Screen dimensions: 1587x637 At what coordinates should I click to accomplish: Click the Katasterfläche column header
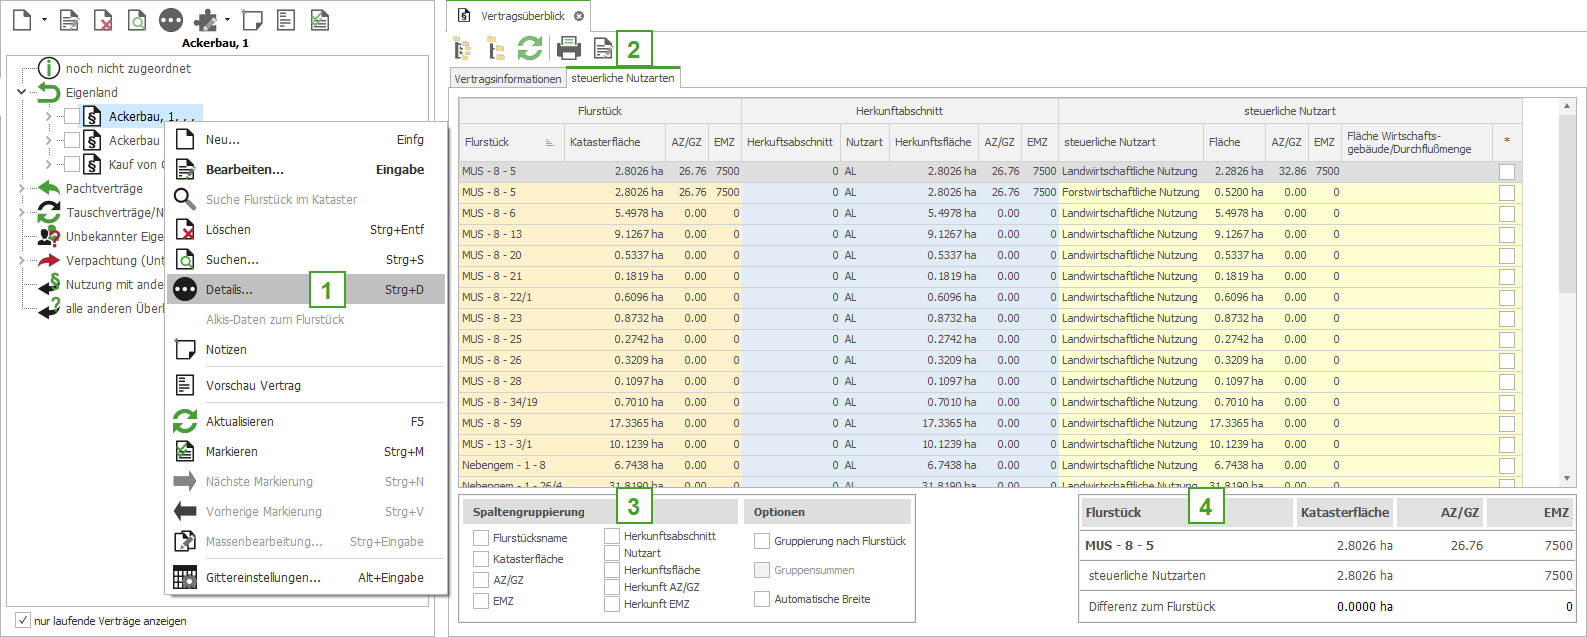(x=605, y=142)
